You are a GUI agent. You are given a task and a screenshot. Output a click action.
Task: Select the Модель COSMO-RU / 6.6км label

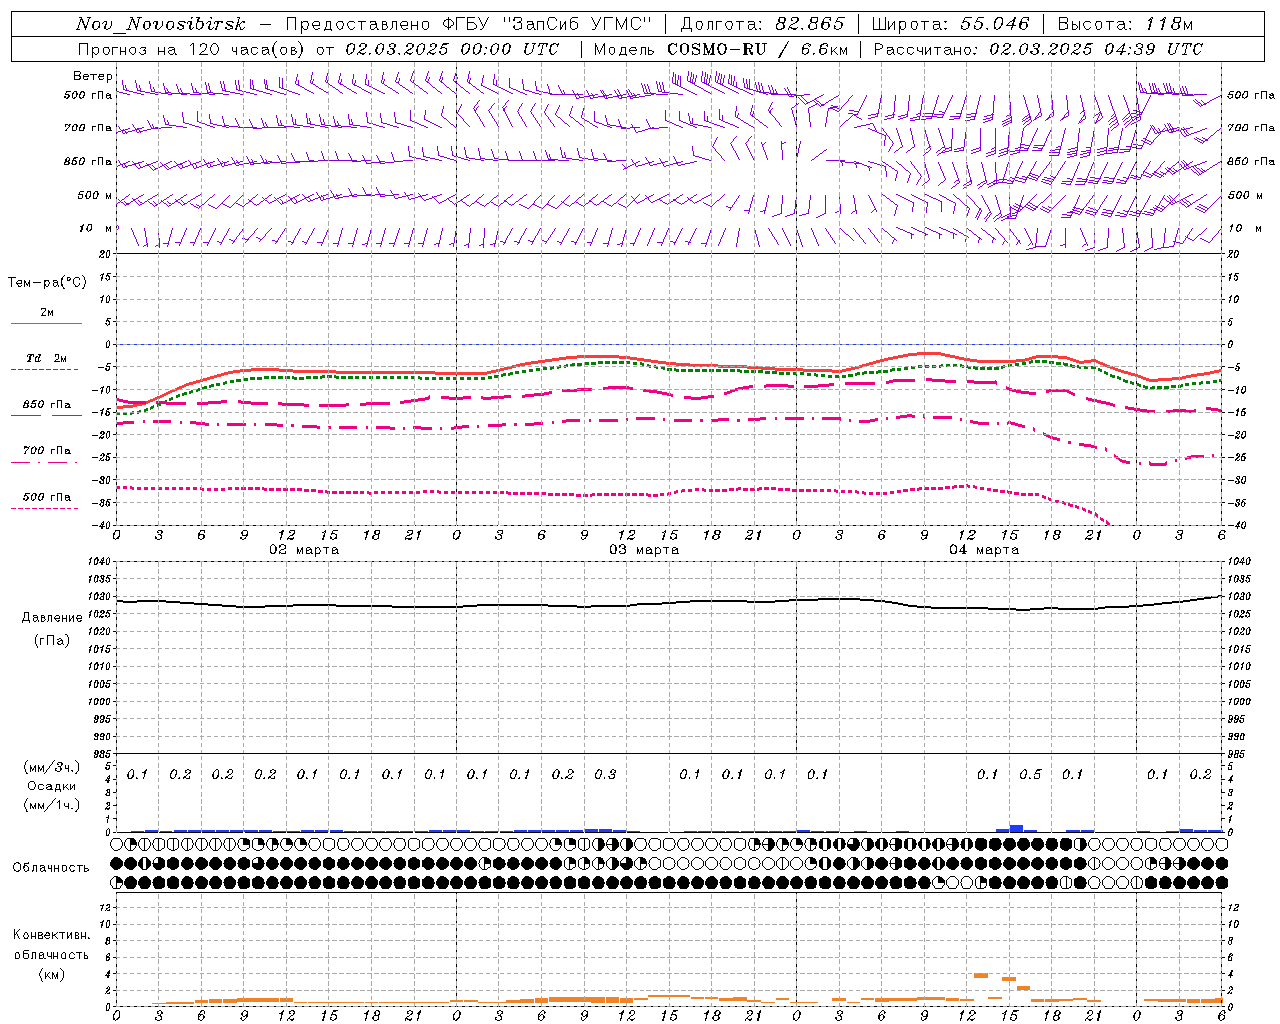pyautogui.click(x=720, y=49)
